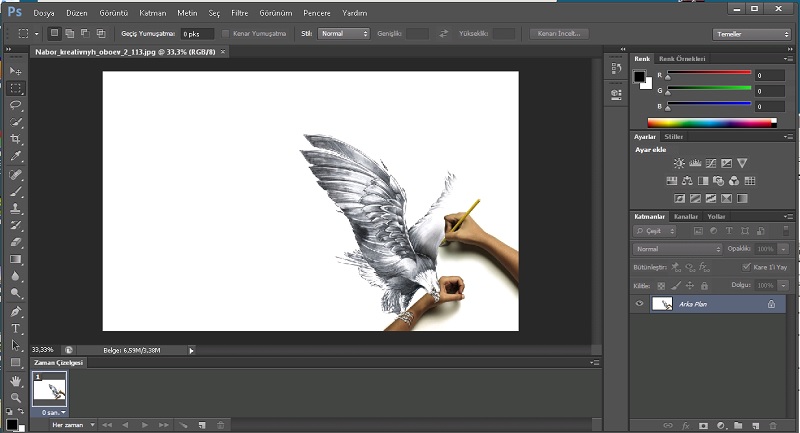This screenshot has width=800, height=433.
Task: Open the Temeller workspace dropdown
Action: (x=752, y=33)
